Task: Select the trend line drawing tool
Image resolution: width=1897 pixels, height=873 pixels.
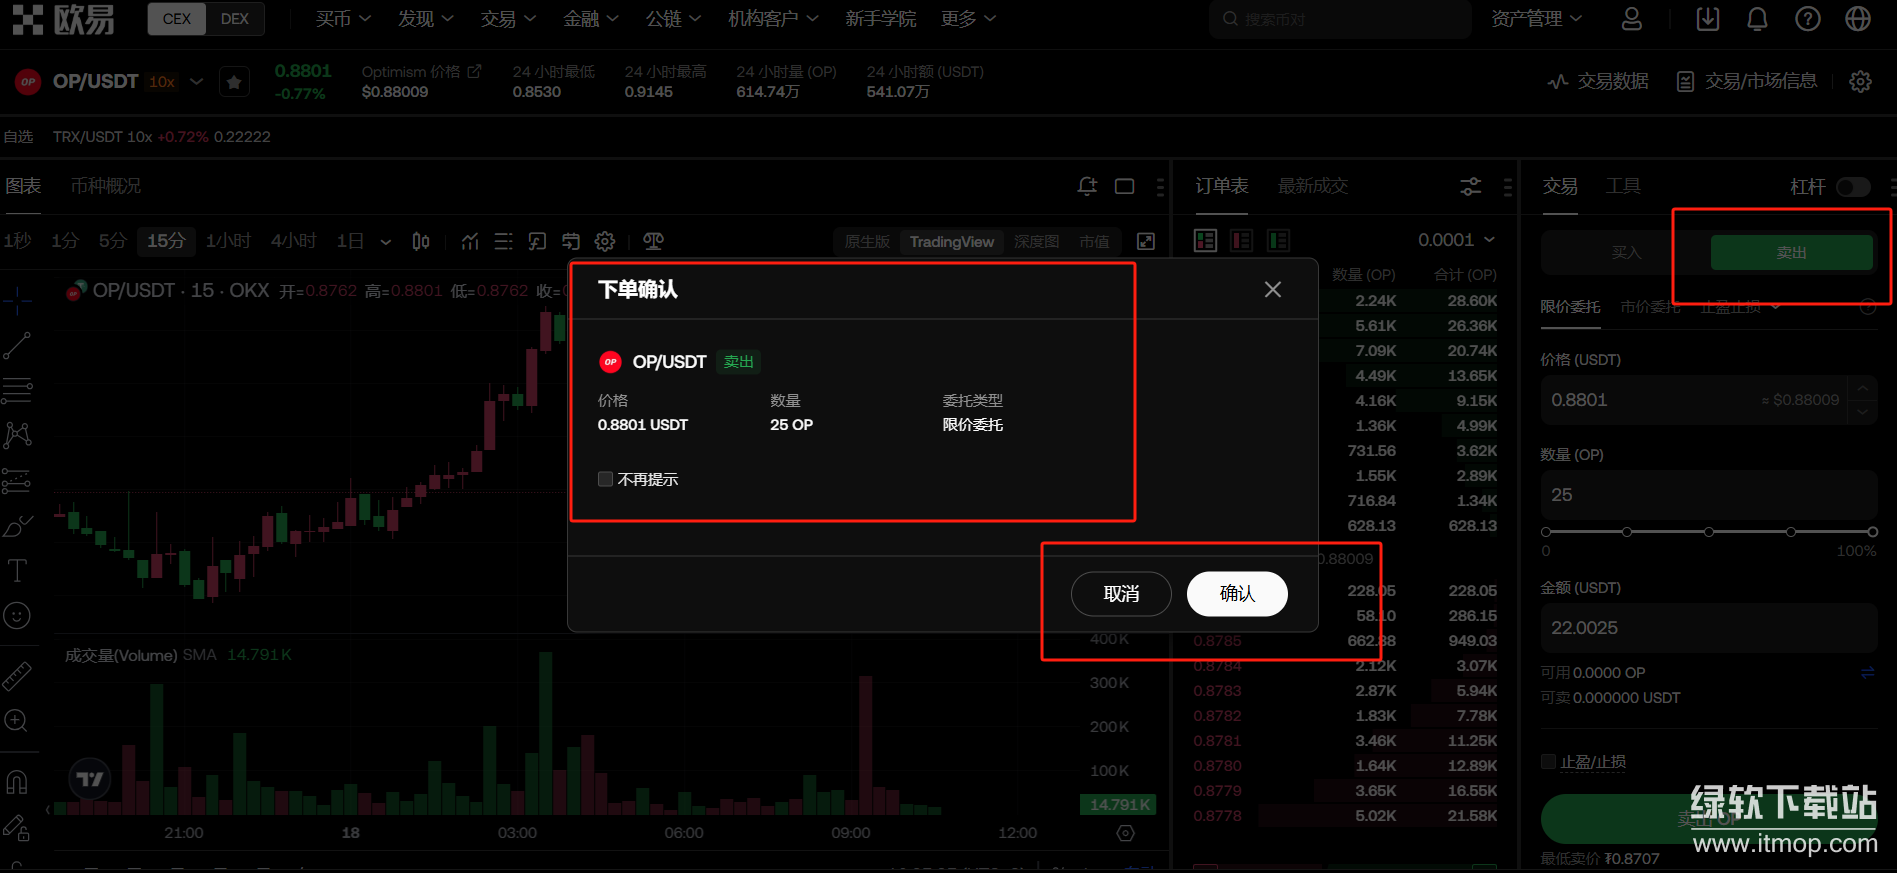Action: 17,345
